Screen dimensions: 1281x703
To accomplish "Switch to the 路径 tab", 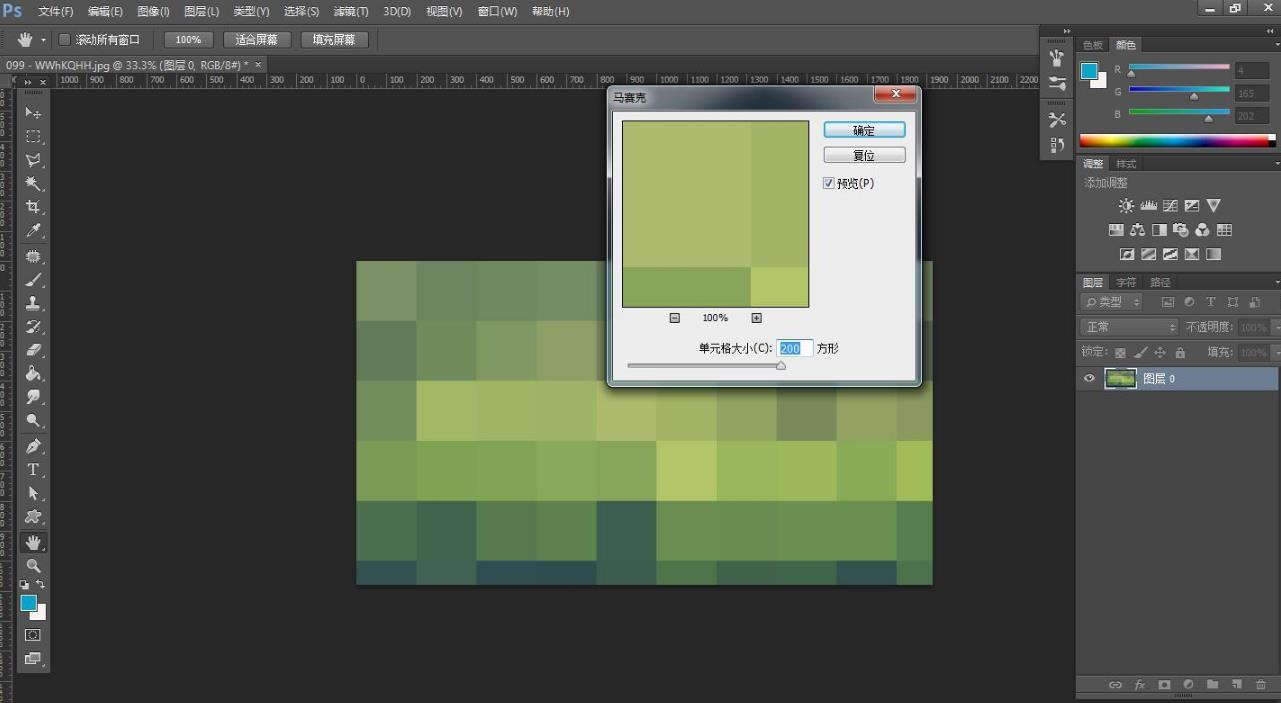I will tap(1160, 282).
